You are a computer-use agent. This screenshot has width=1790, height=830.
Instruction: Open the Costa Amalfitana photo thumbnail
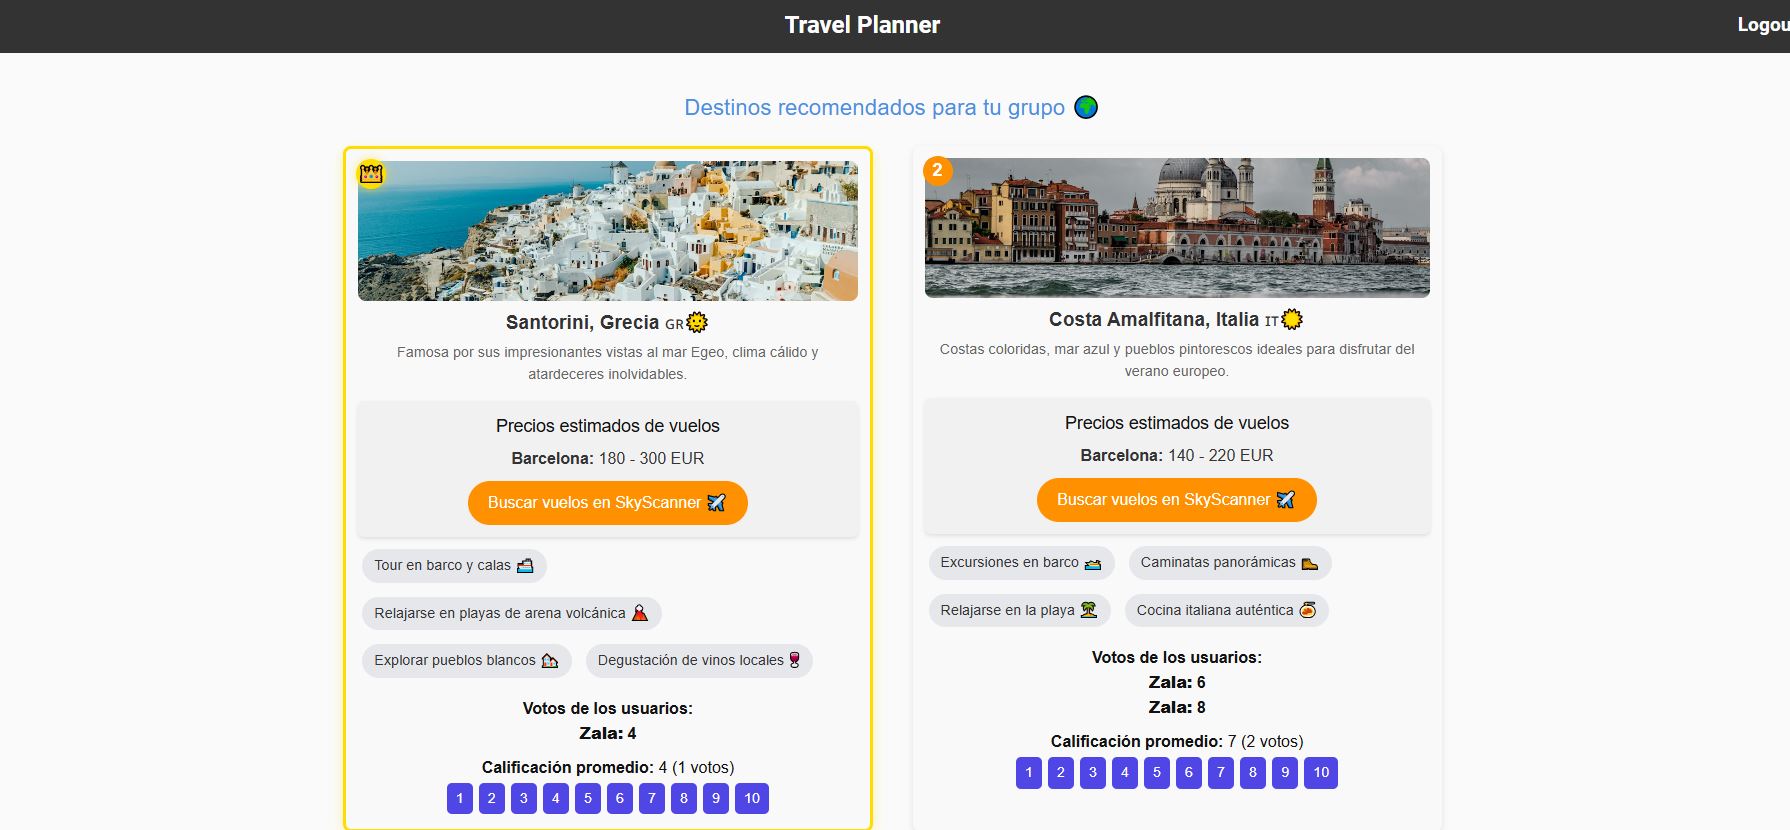[x=1177, y=228]
